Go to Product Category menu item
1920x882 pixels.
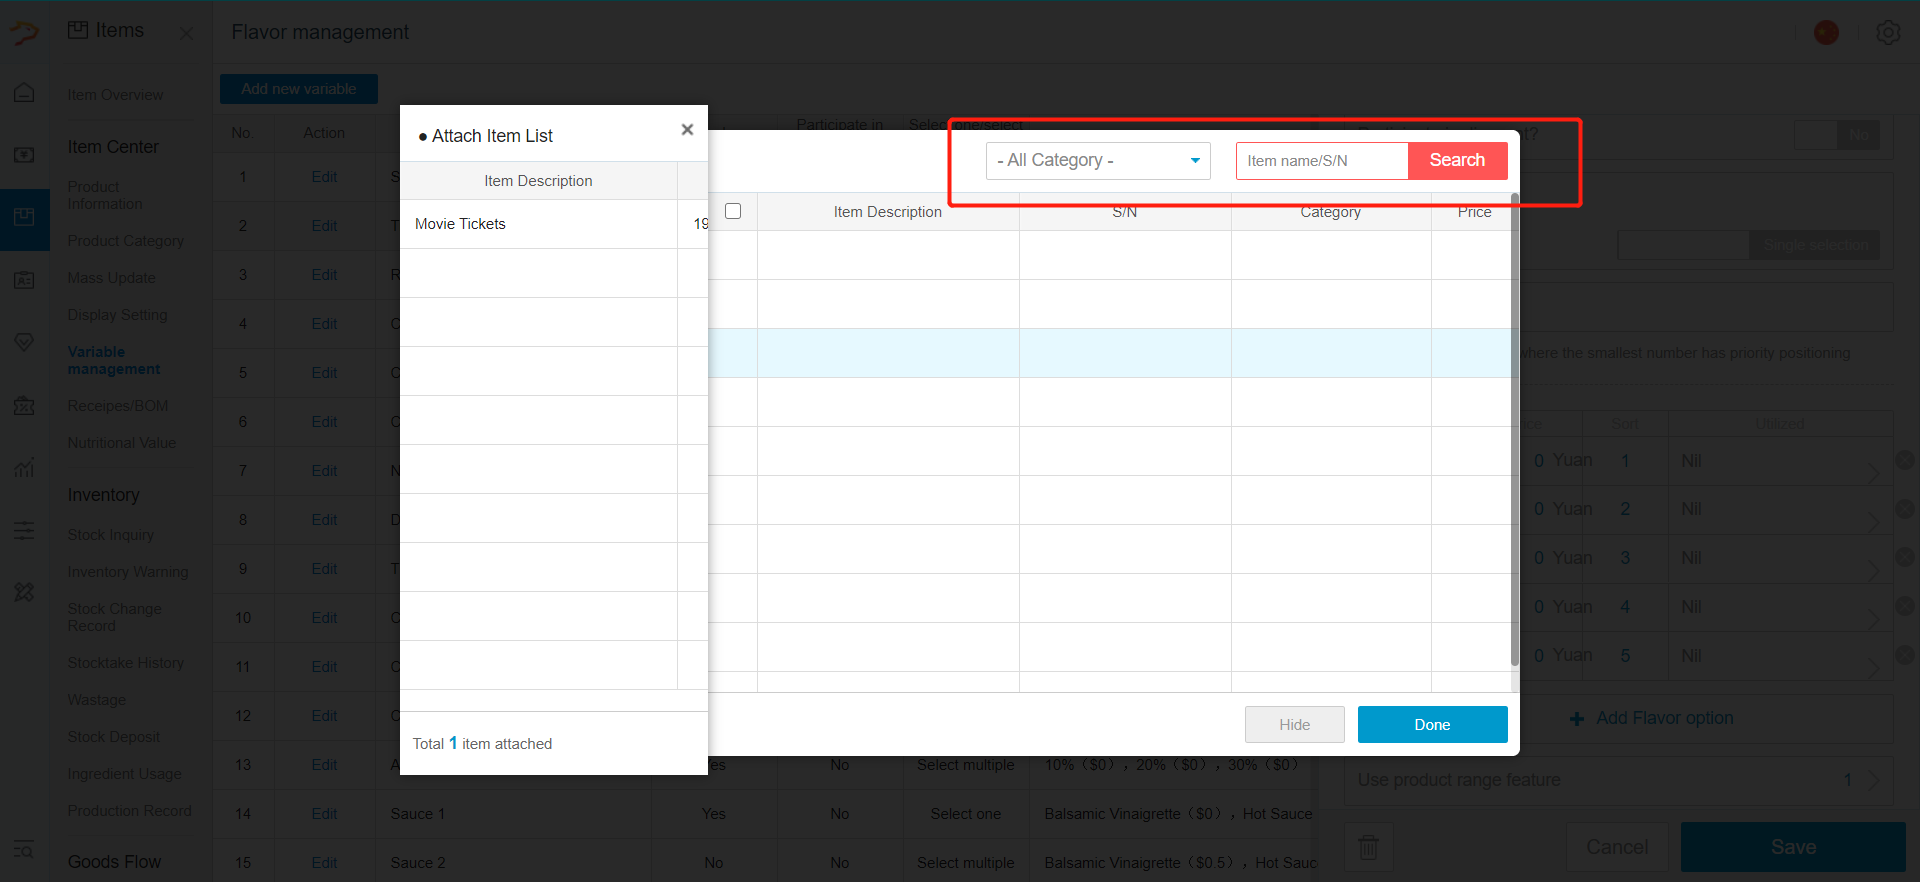(126, 241)
